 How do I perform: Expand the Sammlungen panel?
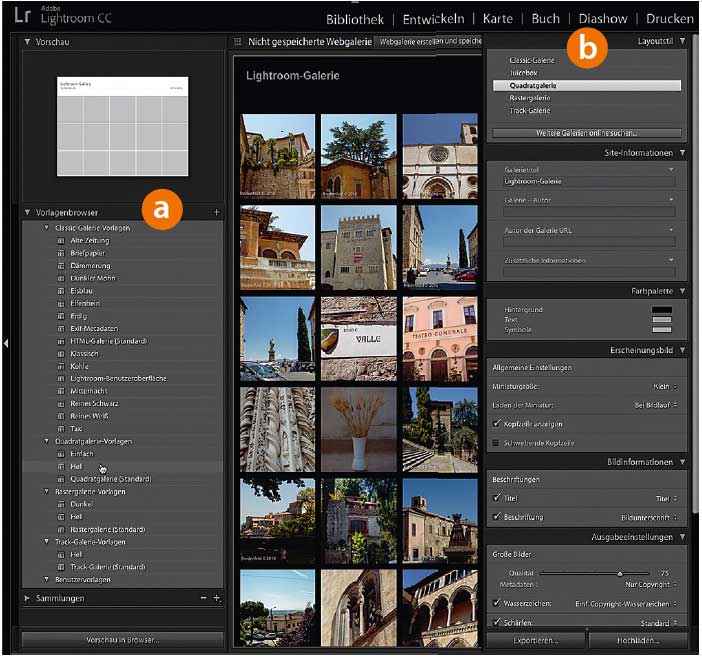tap(27, 598)
